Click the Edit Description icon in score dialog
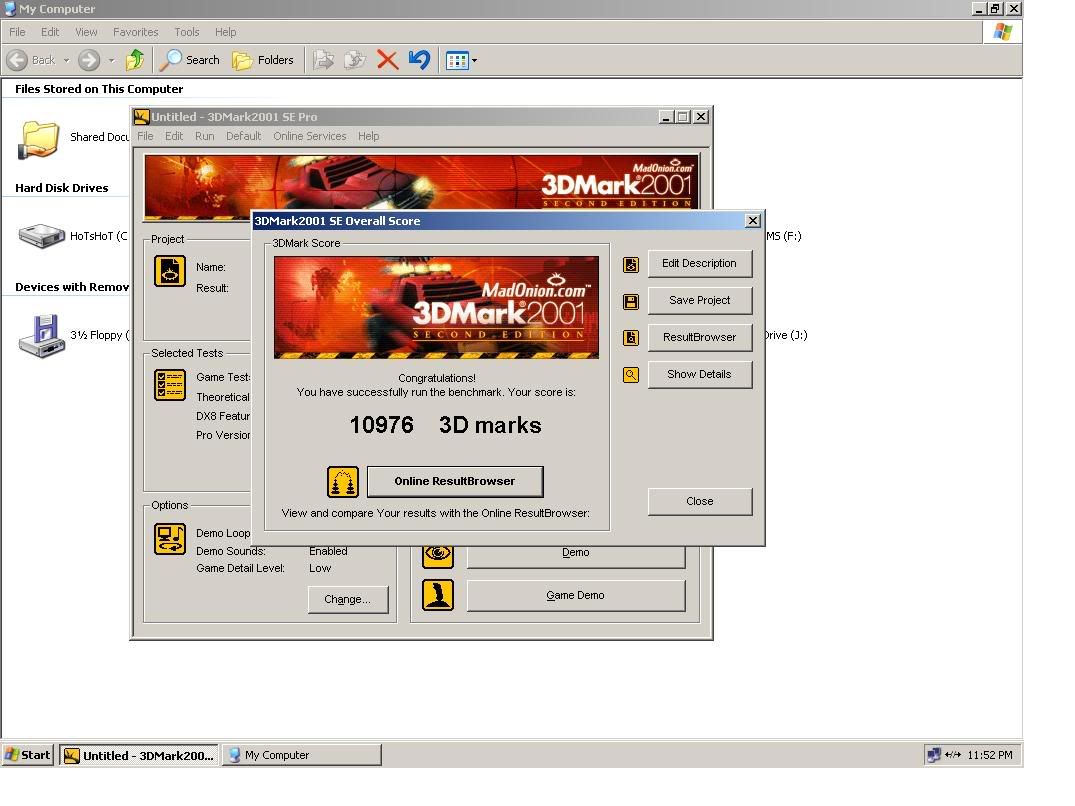Screen dimensions: 1075x806 (x=631, y=265)
